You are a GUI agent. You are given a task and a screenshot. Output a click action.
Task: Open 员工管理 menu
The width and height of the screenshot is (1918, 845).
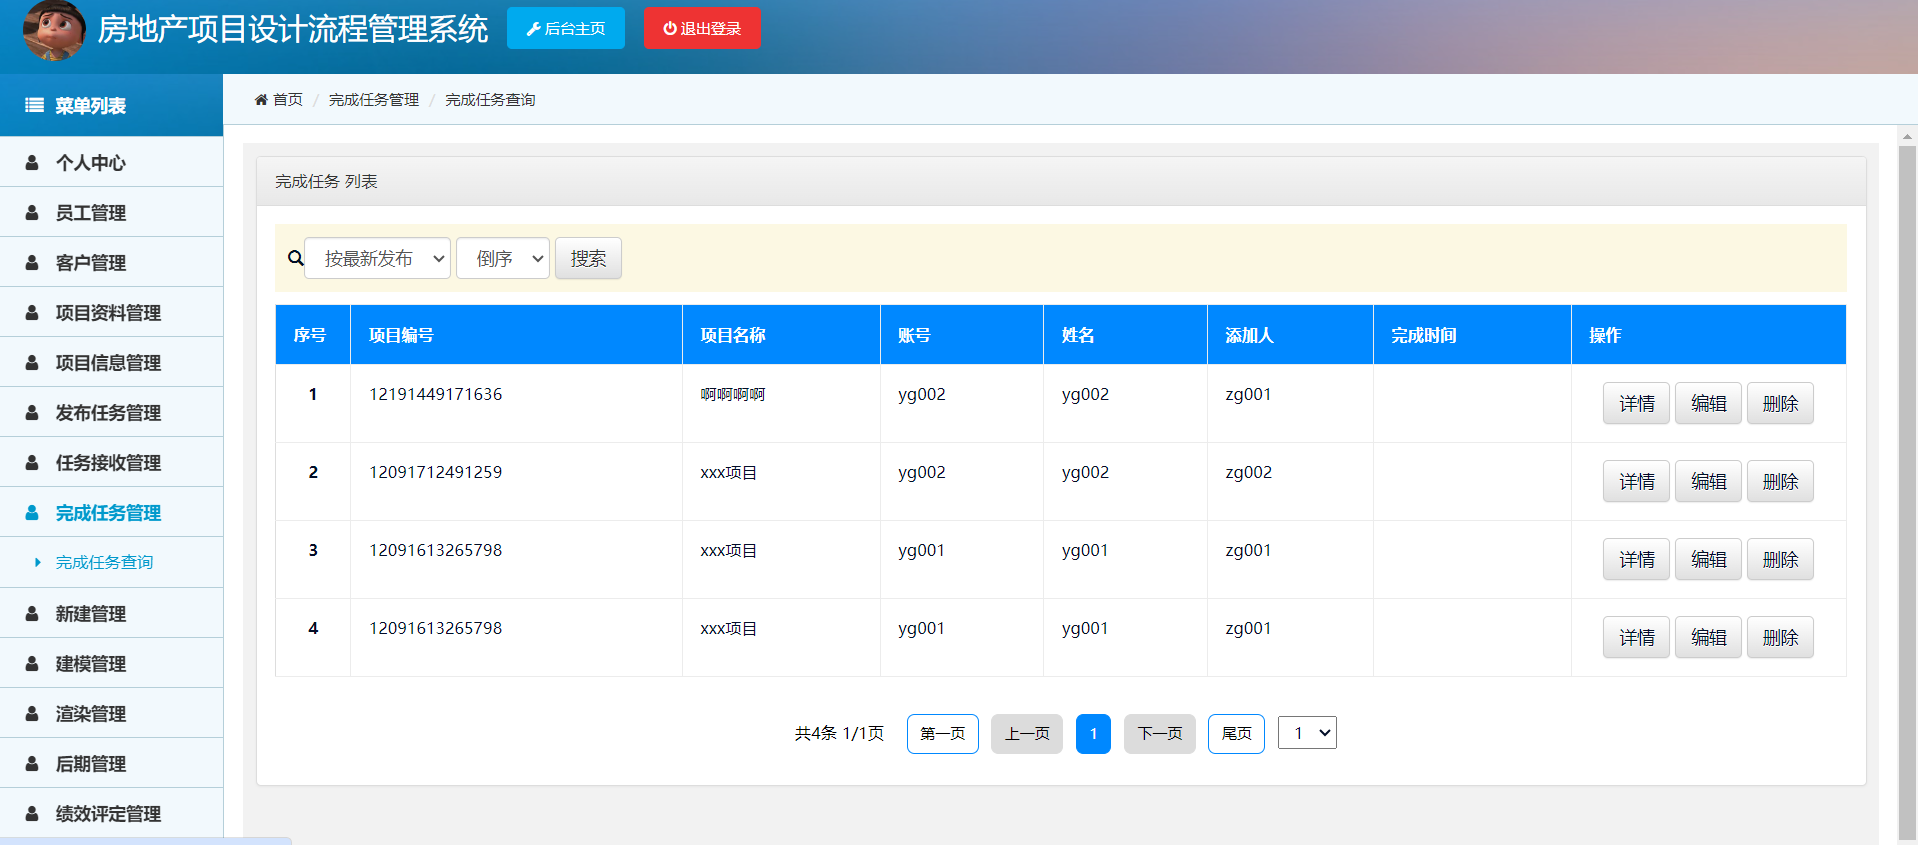[111, 212]
